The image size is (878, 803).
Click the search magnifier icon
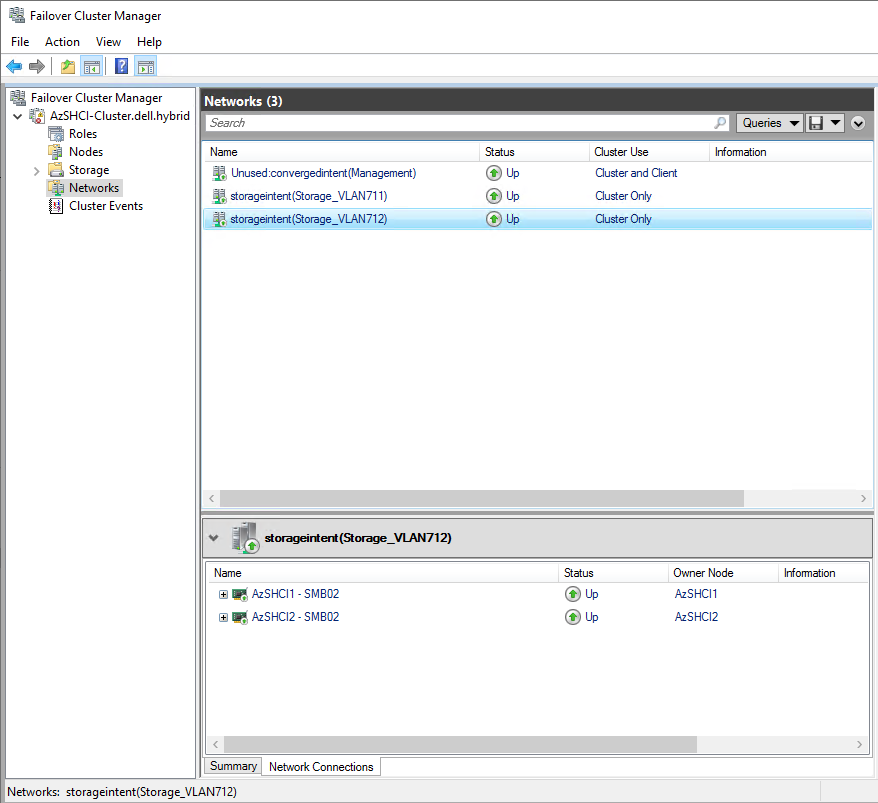pos(721,123)
